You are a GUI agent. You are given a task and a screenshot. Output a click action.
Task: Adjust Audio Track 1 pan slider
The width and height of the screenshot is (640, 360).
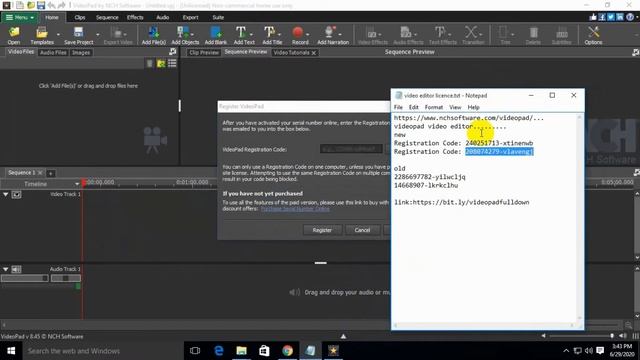(66, 278)
